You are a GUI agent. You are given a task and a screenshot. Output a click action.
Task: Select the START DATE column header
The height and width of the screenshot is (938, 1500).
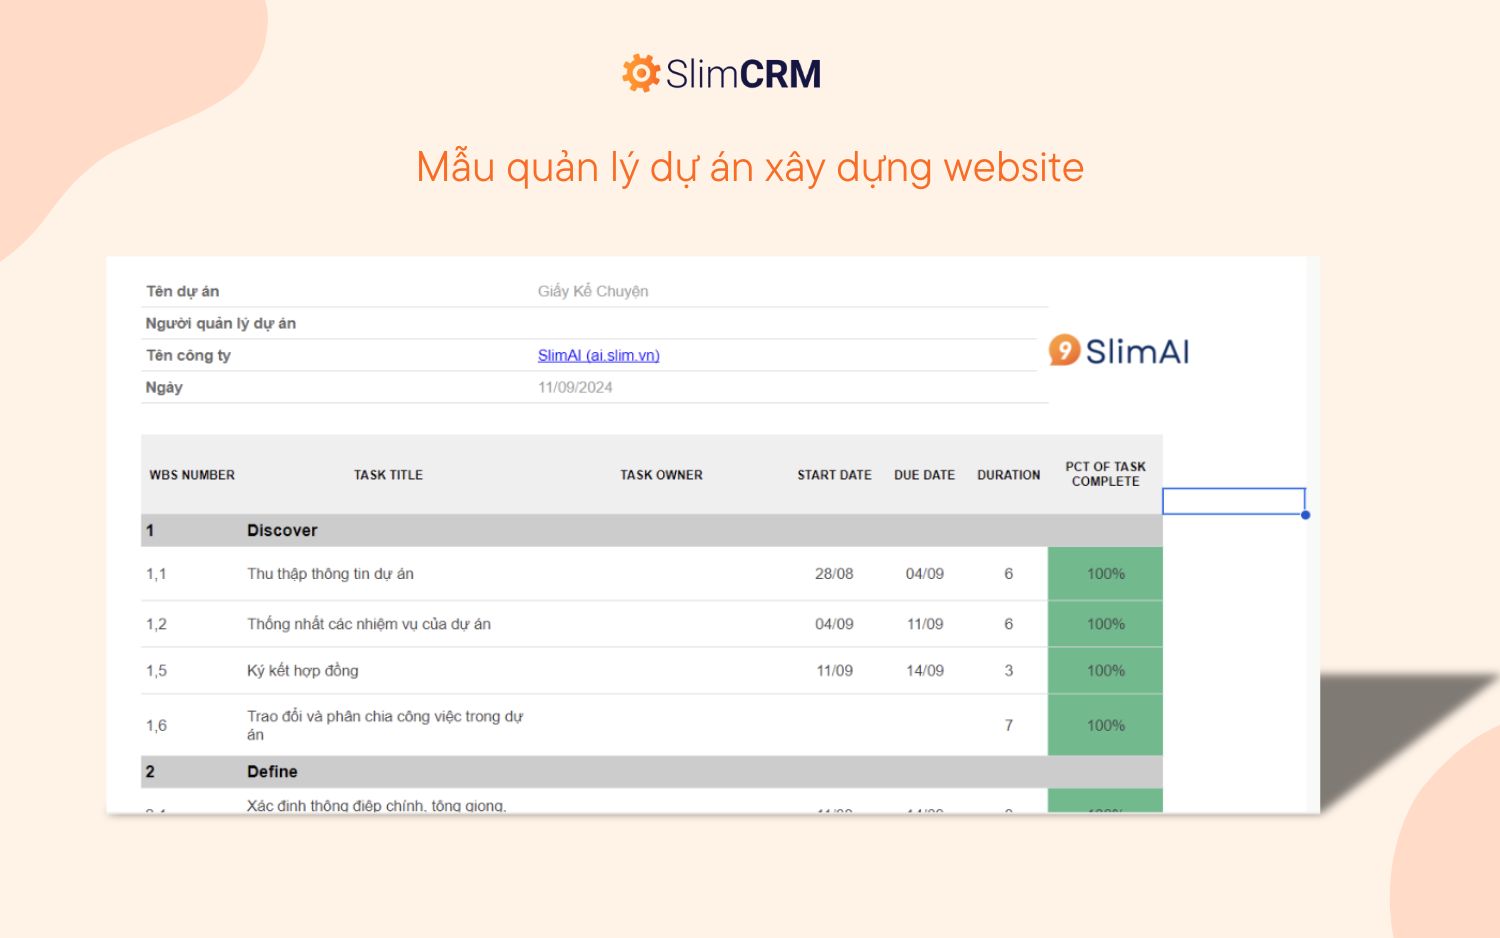[x=833, y=475]
